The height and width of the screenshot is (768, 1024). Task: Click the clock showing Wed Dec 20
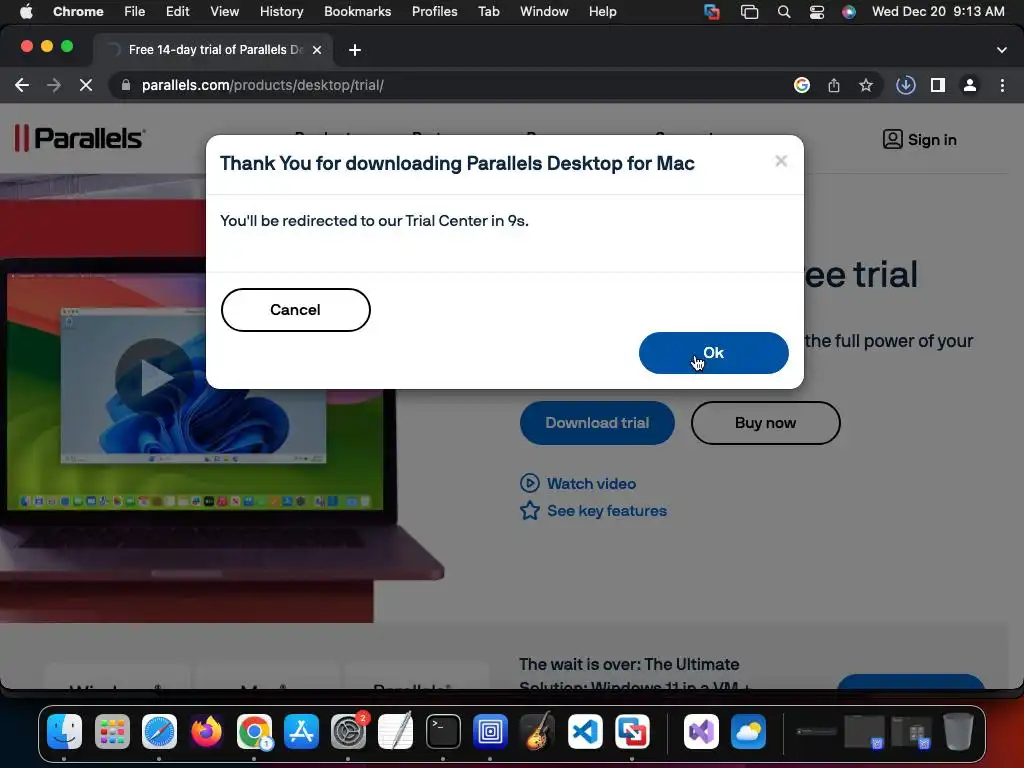point(938,12)
